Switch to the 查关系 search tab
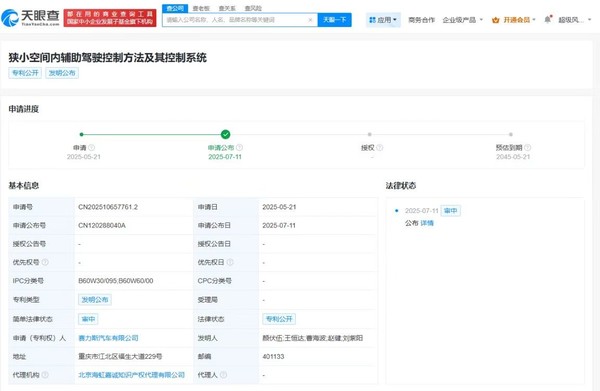 pyautogui.click(x=227, y=8)
